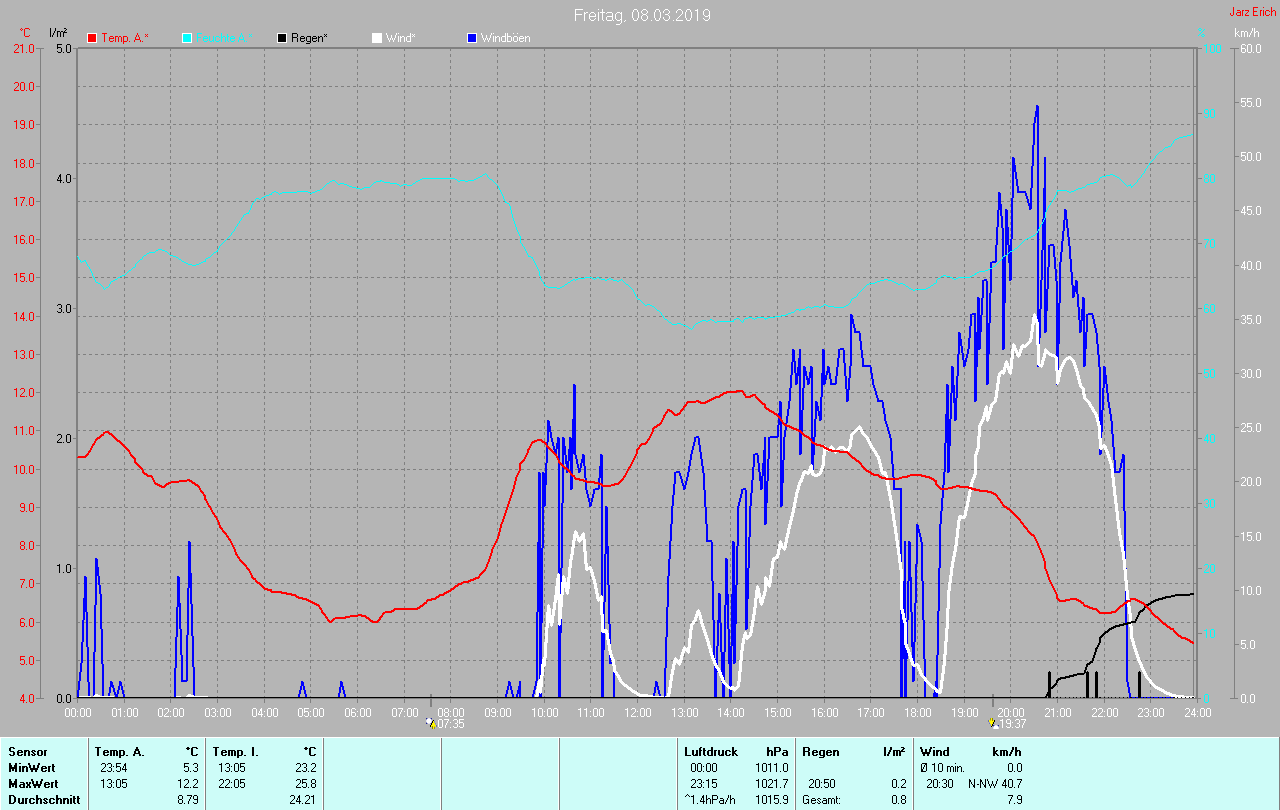
Task: Click the '24:00' time axis label
Action: click(x=1197, y=713)
